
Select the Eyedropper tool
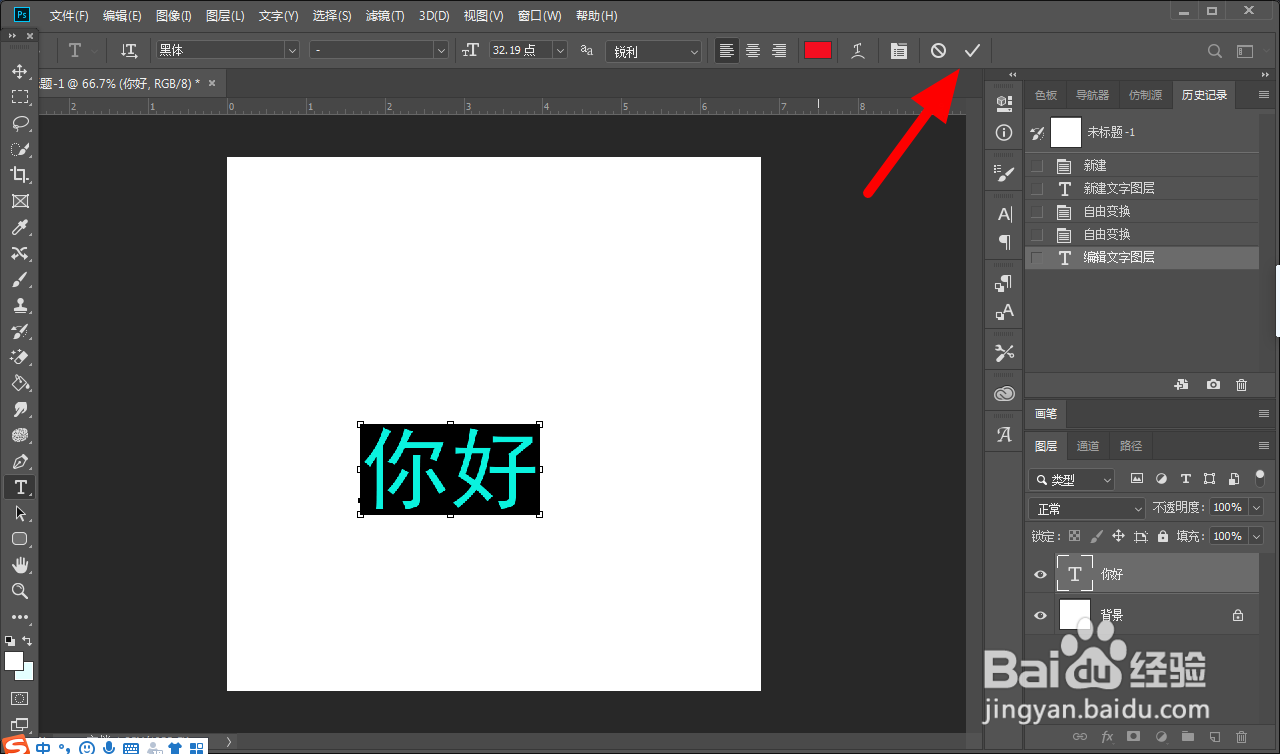click(x=19, y=227)
